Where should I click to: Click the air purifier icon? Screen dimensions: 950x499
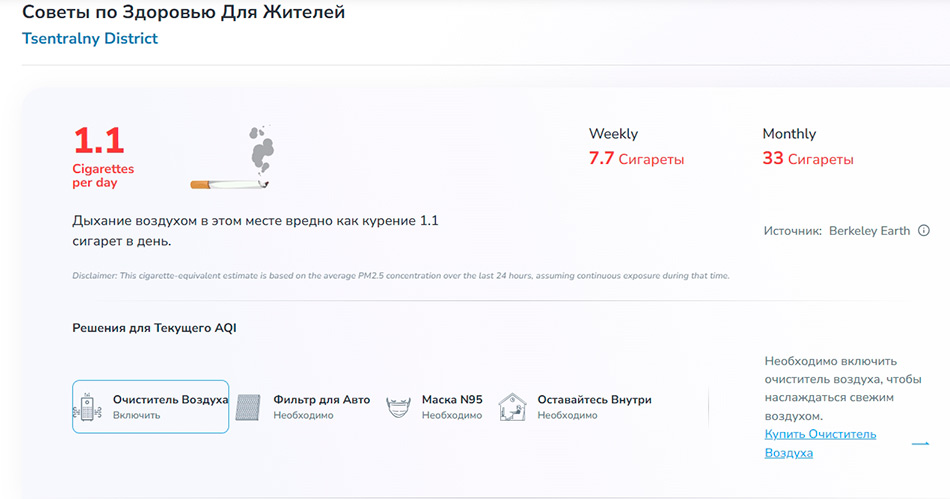click(x=92, y=406)
